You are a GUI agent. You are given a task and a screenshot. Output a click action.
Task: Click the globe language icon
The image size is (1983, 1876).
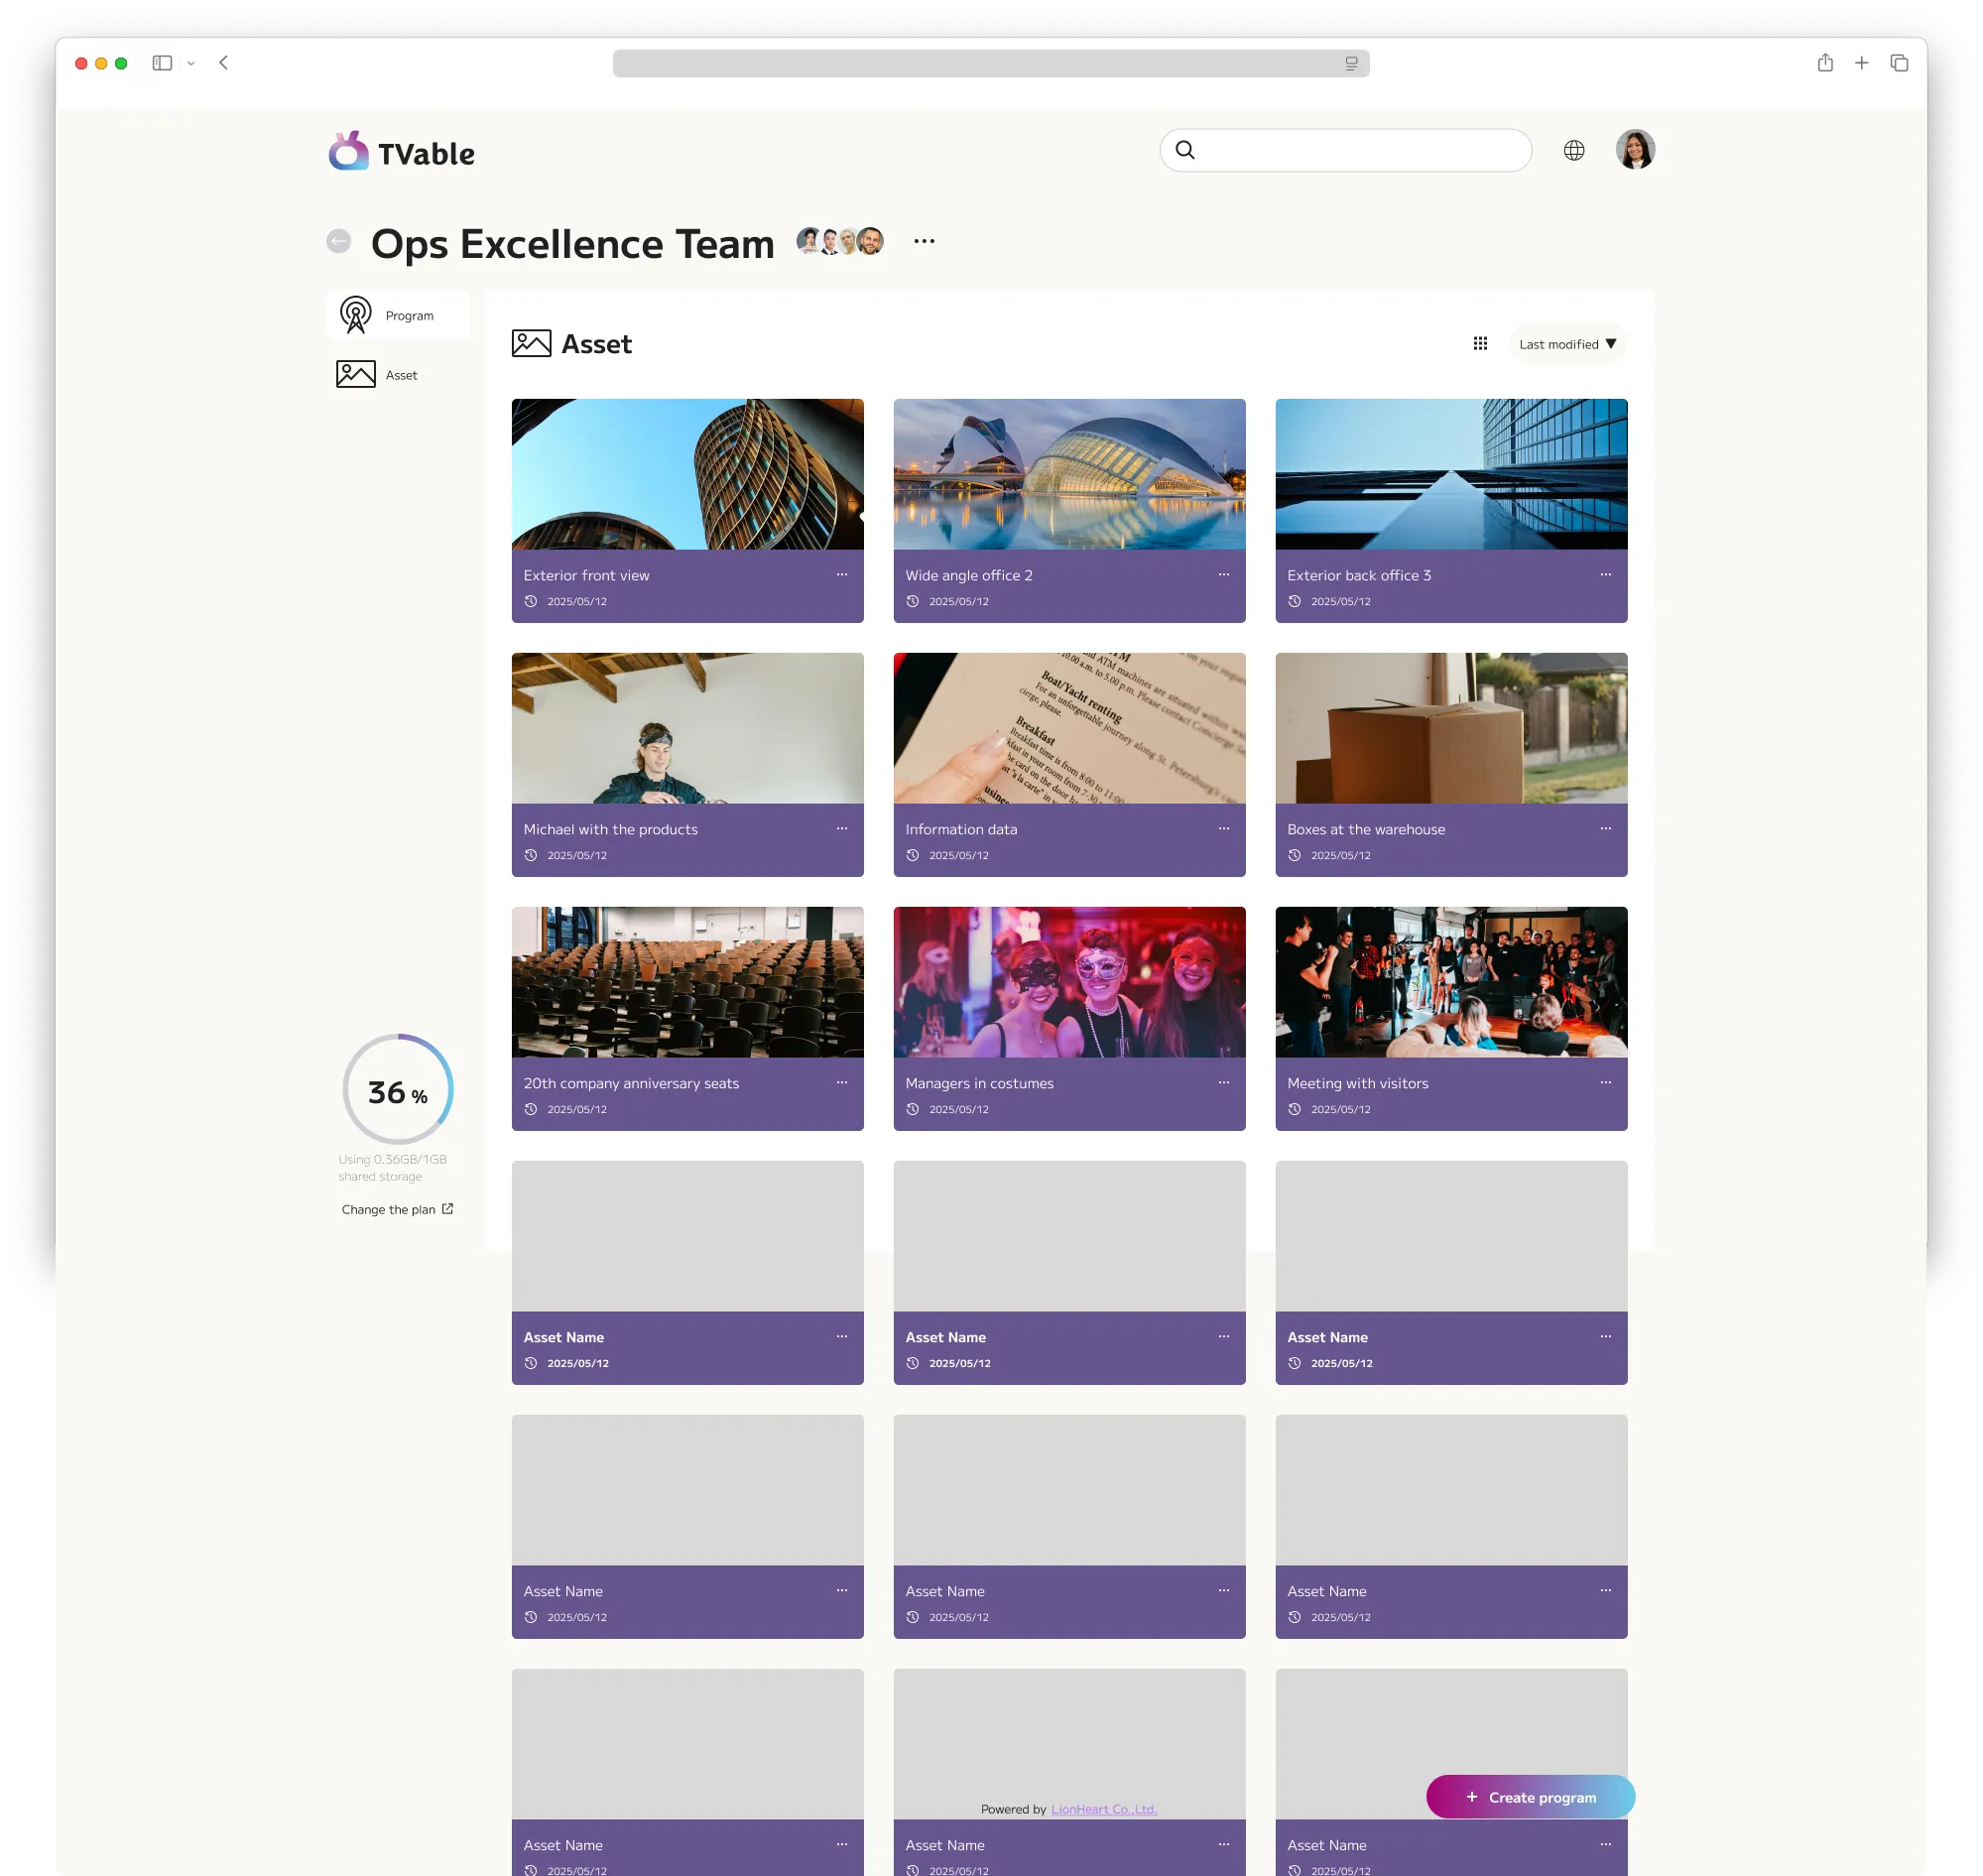(x=1573, y=150)
